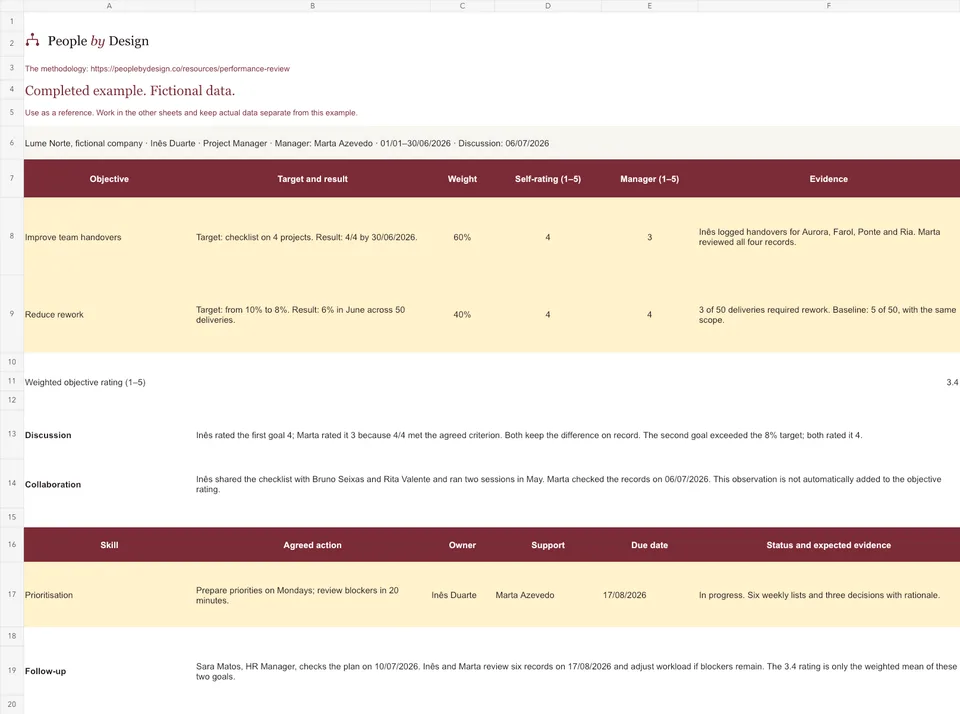Click the 'Objective' header cell
Image resolution: width=960 pixels, height=714 pixels.
(x=109, y=179)
